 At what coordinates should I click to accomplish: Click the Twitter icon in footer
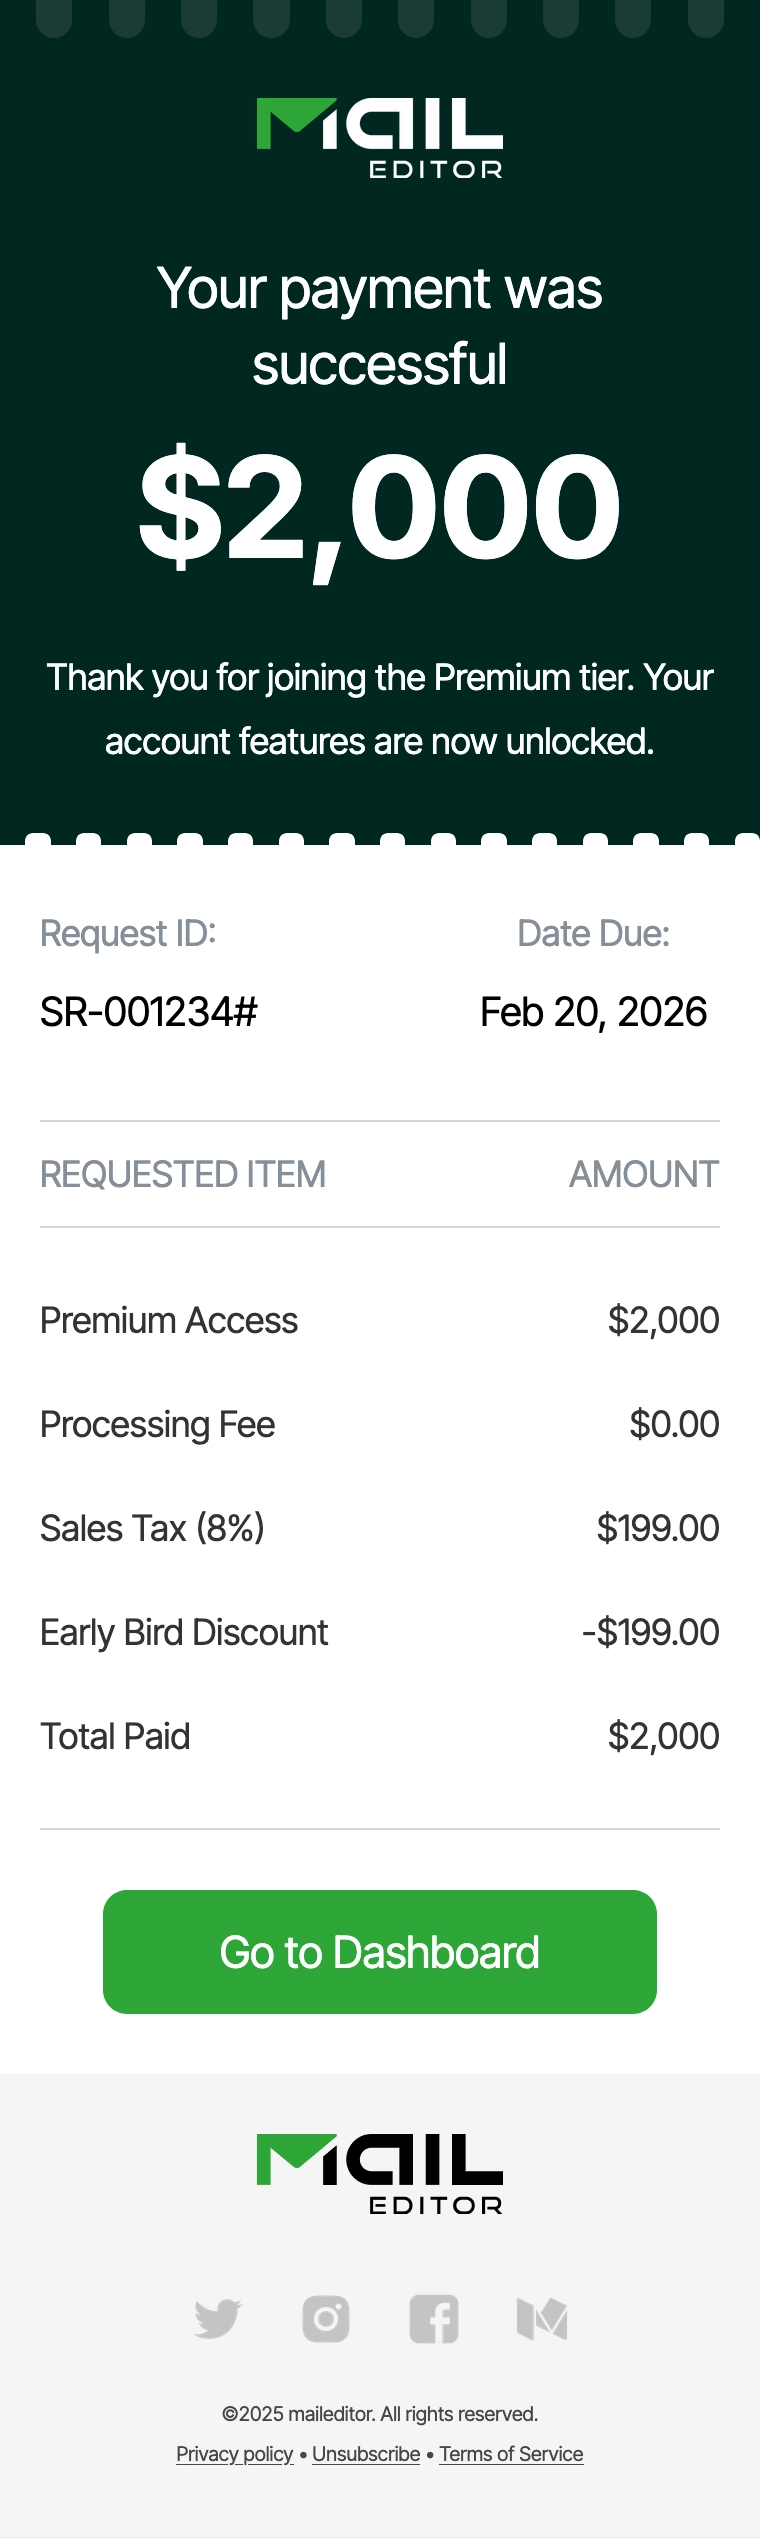click(217, 2319)
